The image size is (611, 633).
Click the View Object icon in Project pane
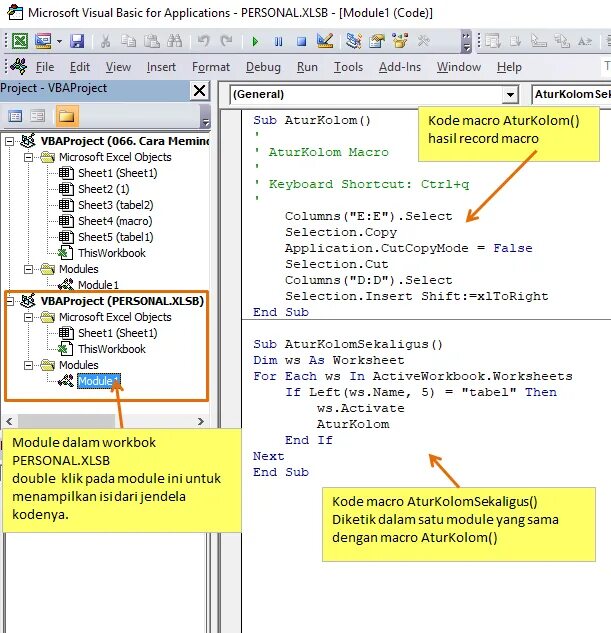38,116
